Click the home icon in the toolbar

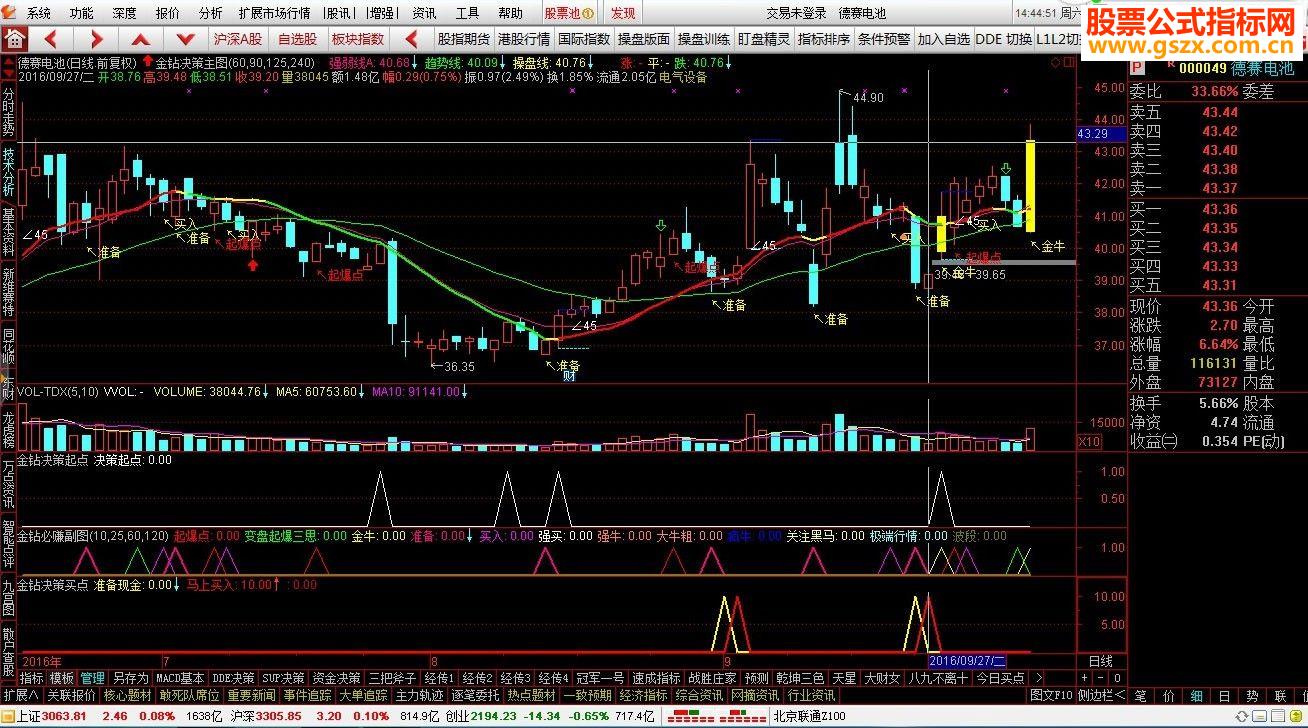point(14,39)
